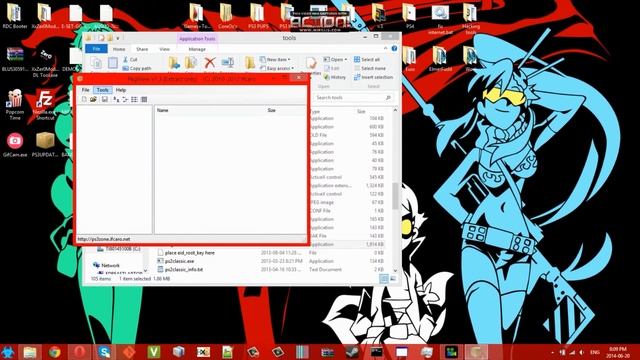Click the expand tree toolbar icon

pos(116,100)
